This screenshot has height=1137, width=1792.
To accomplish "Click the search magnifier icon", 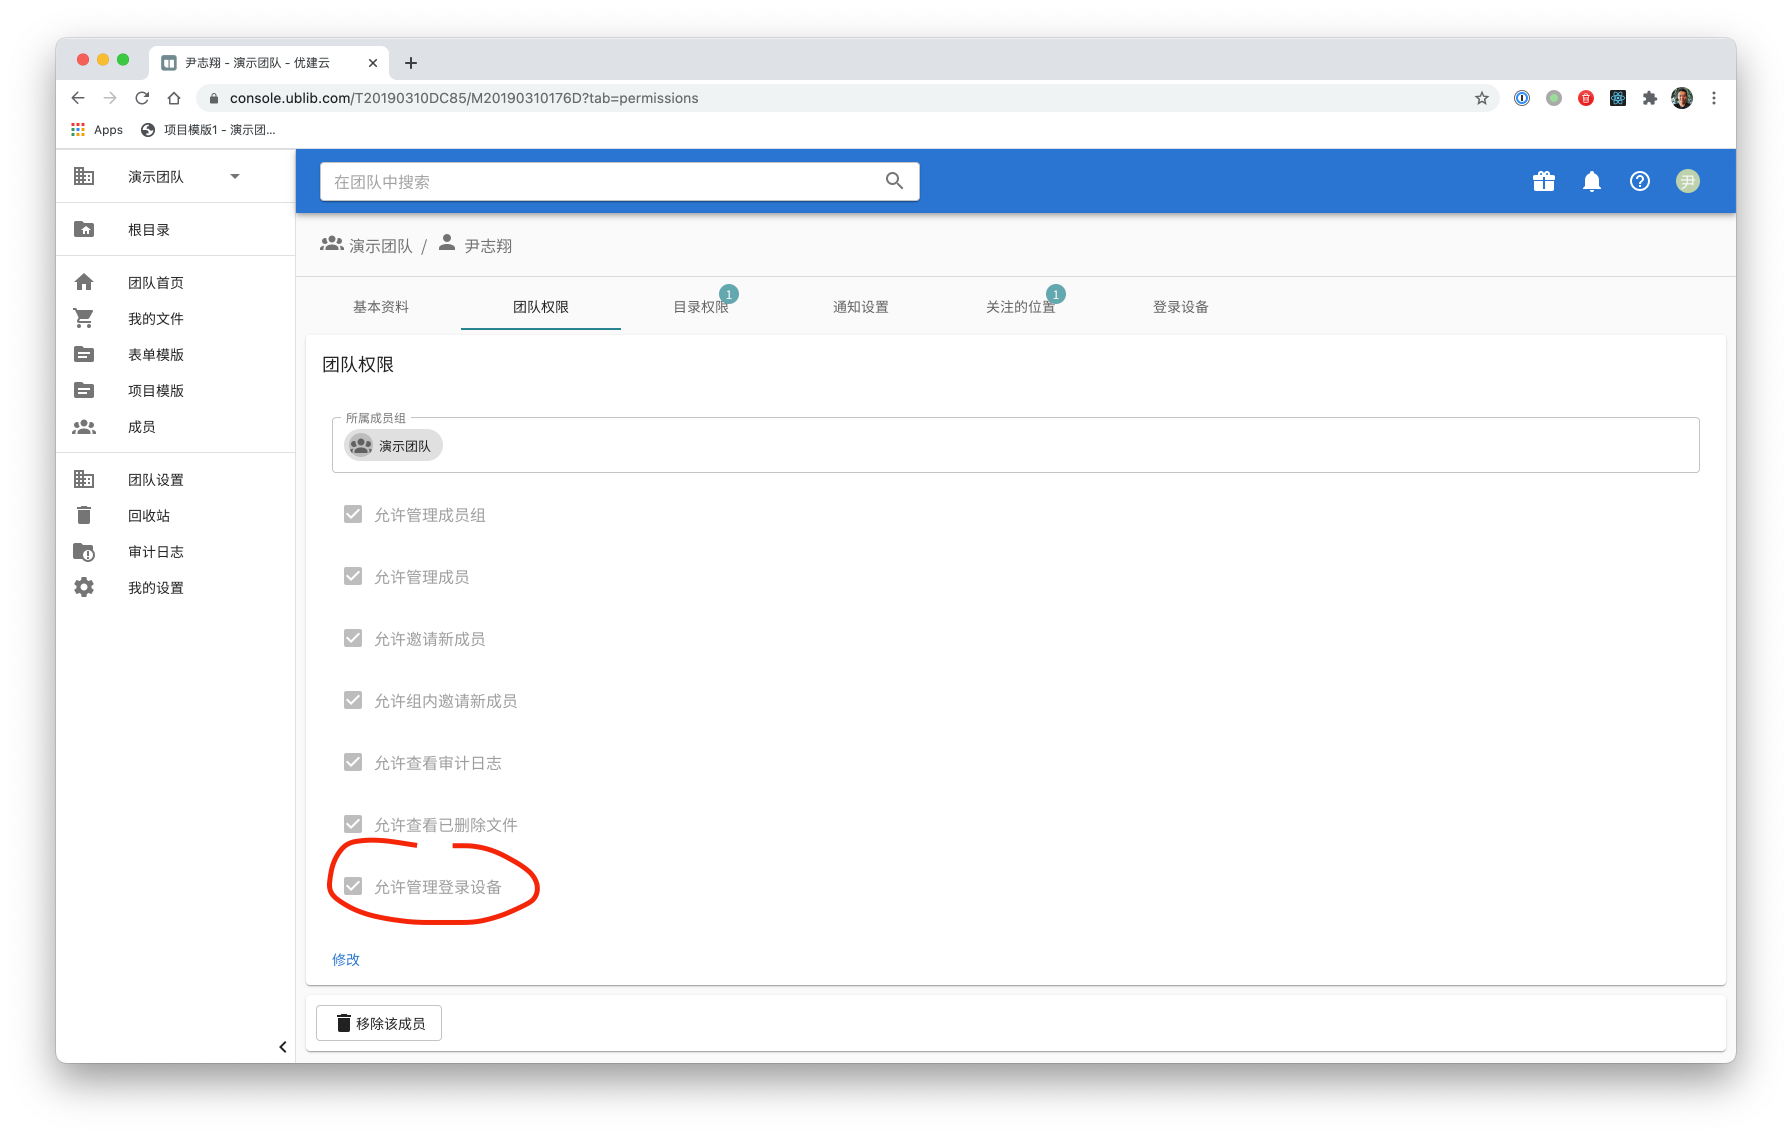I will click(x=894, y=181).
